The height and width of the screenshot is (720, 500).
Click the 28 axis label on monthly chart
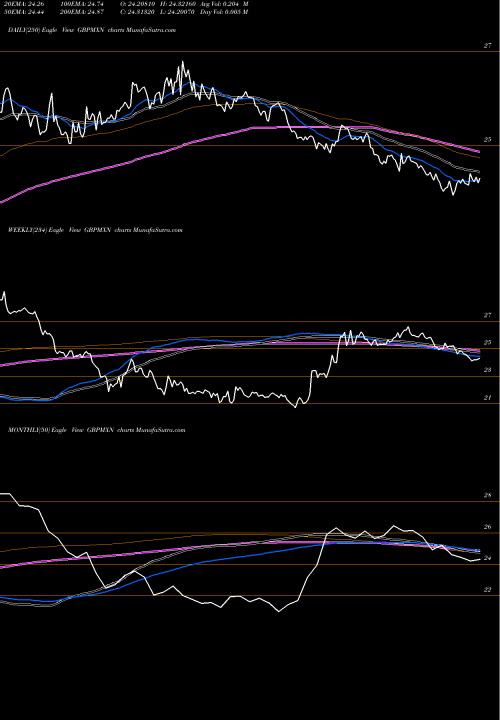click(487, 495)
